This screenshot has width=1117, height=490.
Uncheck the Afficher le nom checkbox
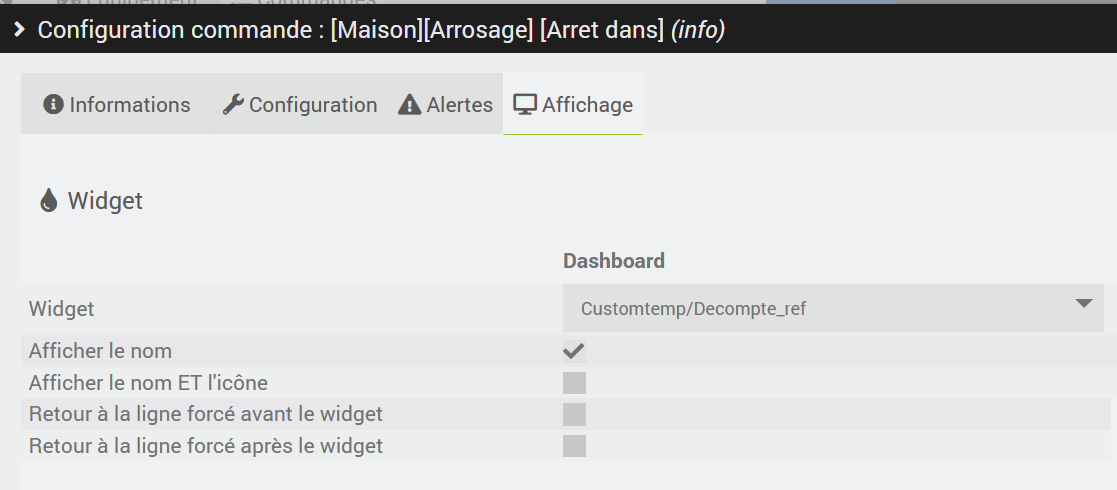[x=574, y=351]
